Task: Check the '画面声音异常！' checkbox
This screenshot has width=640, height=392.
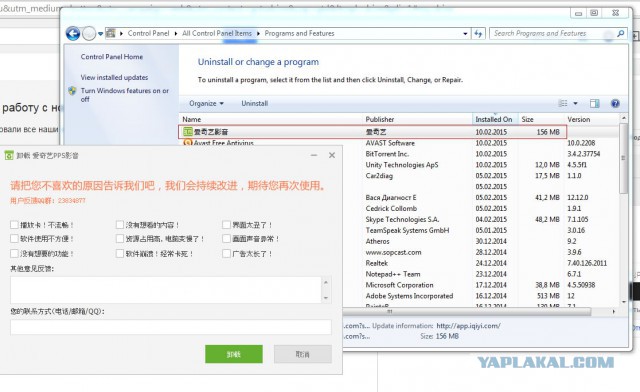Action: pos(227,238)
